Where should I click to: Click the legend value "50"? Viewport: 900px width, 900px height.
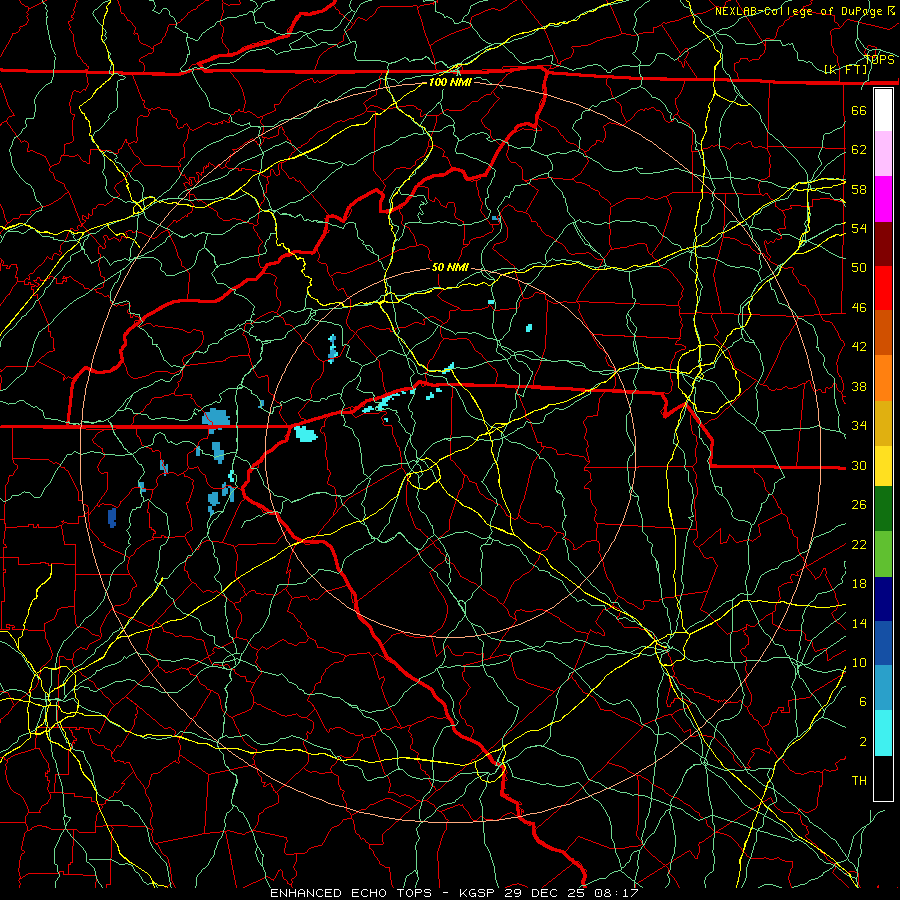(x=859, y=268)
